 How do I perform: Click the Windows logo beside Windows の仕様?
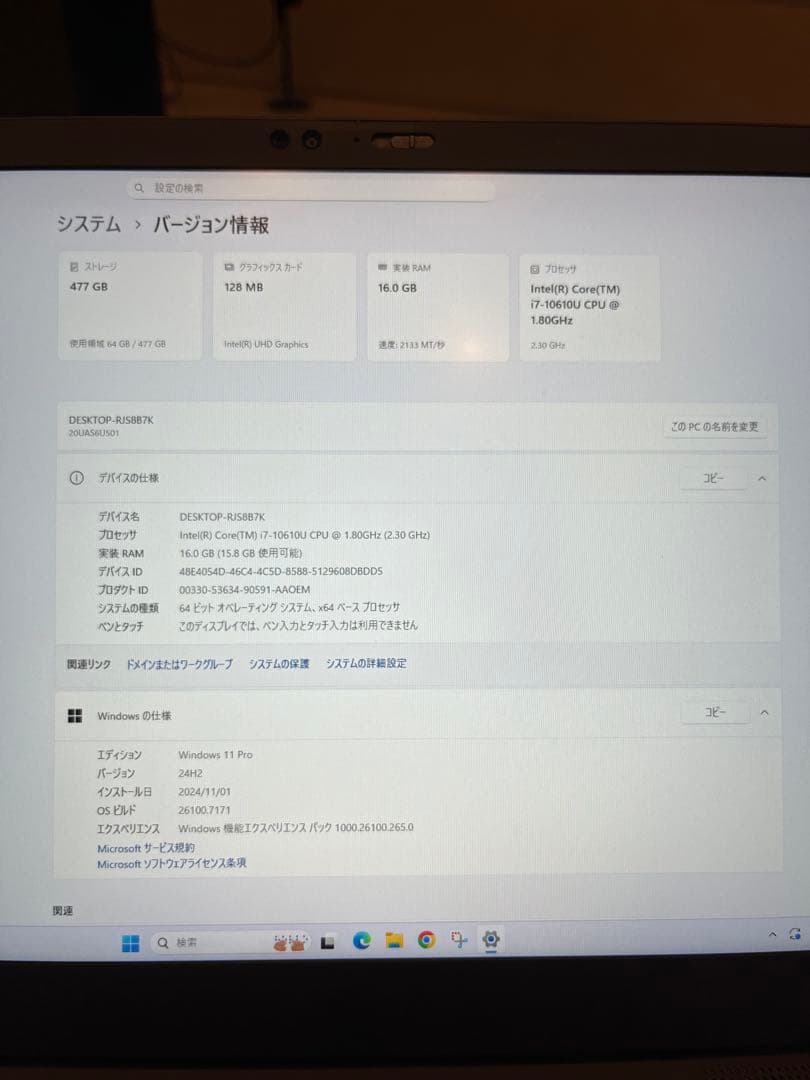(x=78, y=712)
